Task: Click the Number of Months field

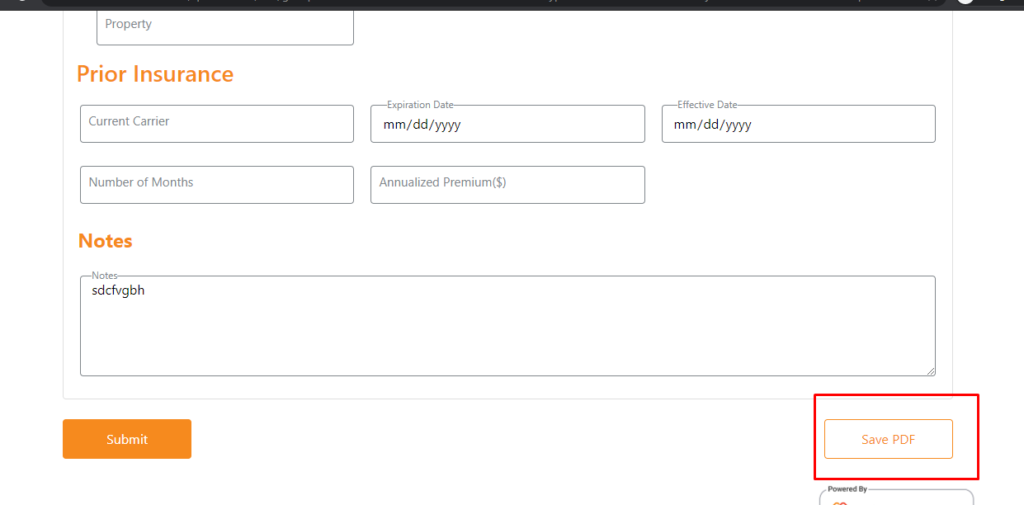Action: click(216, 184)
